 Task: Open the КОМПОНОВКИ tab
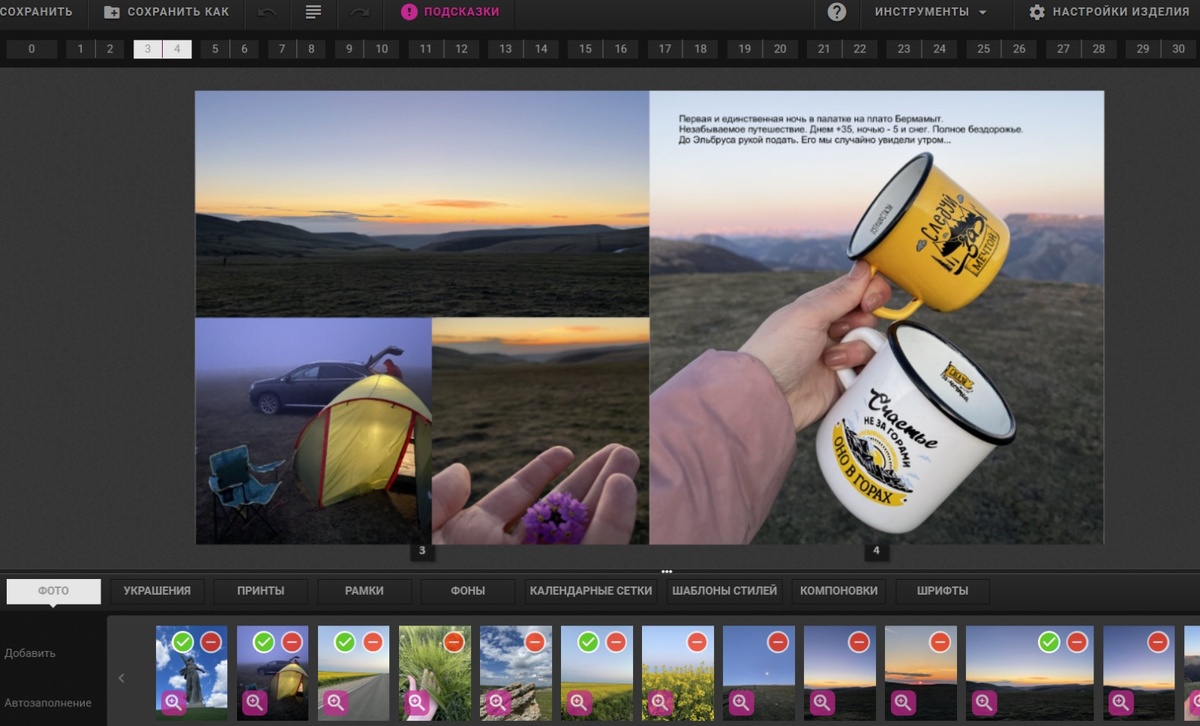coord(839,591)
